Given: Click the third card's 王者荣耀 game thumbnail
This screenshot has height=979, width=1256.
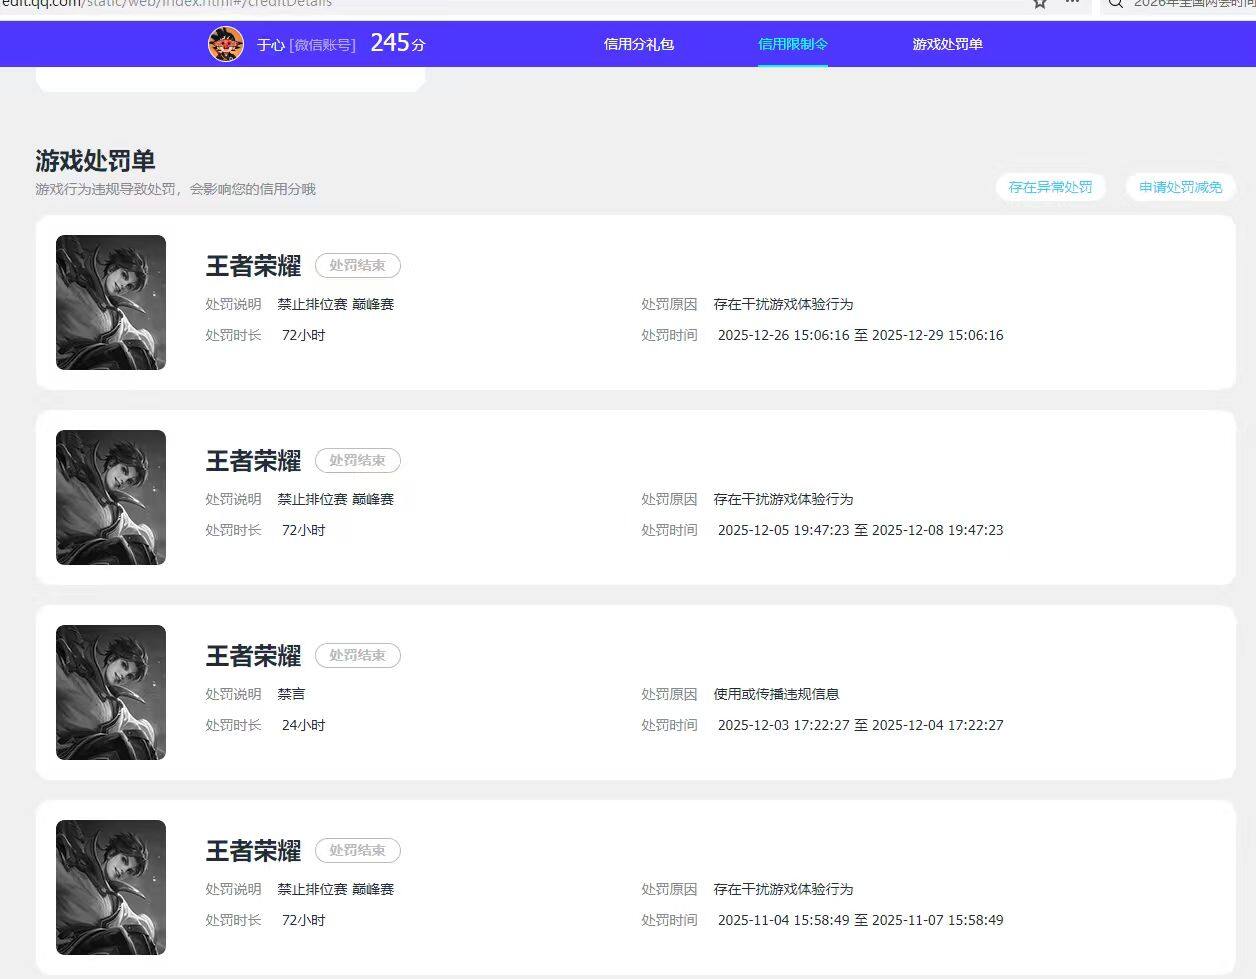Looking at the screenshot, I should (x=111, y=692).
